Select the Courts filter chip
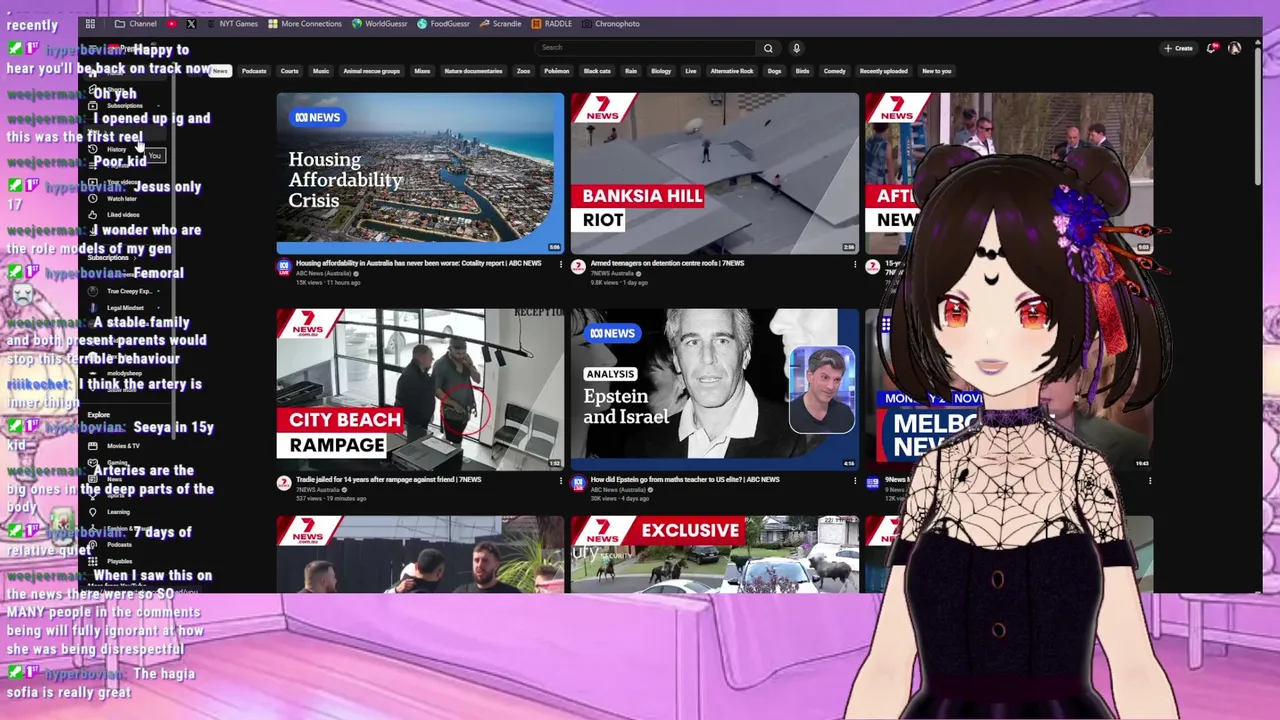1280x720 pixels. pos(290,71)
